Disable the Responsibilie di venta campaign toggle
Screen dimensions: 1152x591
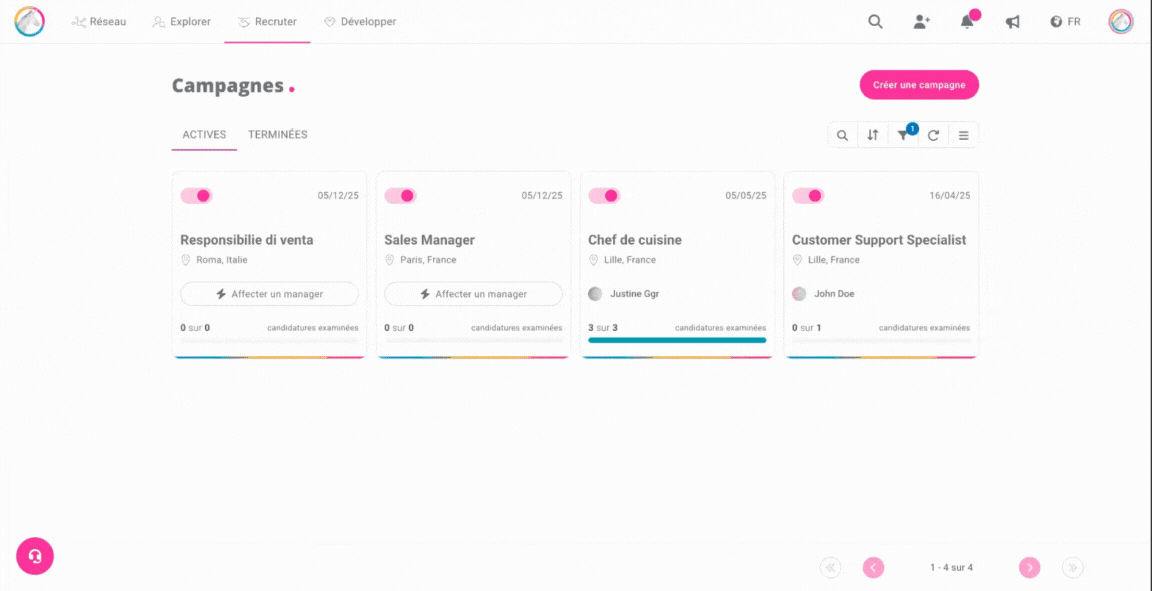point(197,196)
